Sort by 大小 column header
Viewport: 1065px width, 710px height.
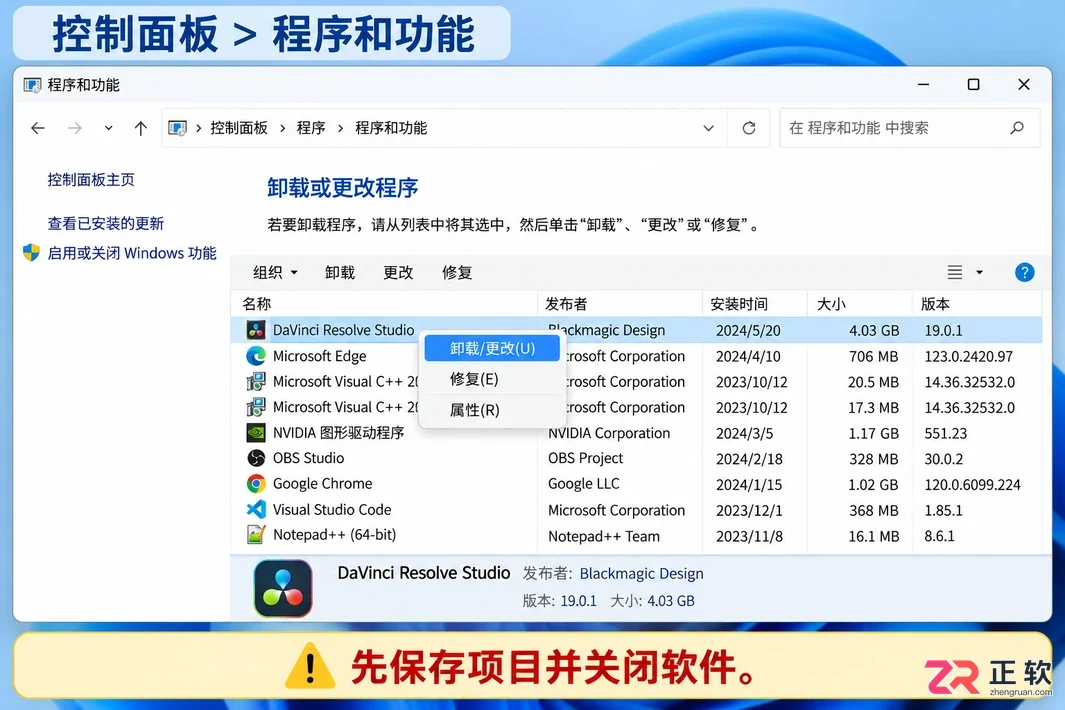point(860,304)
